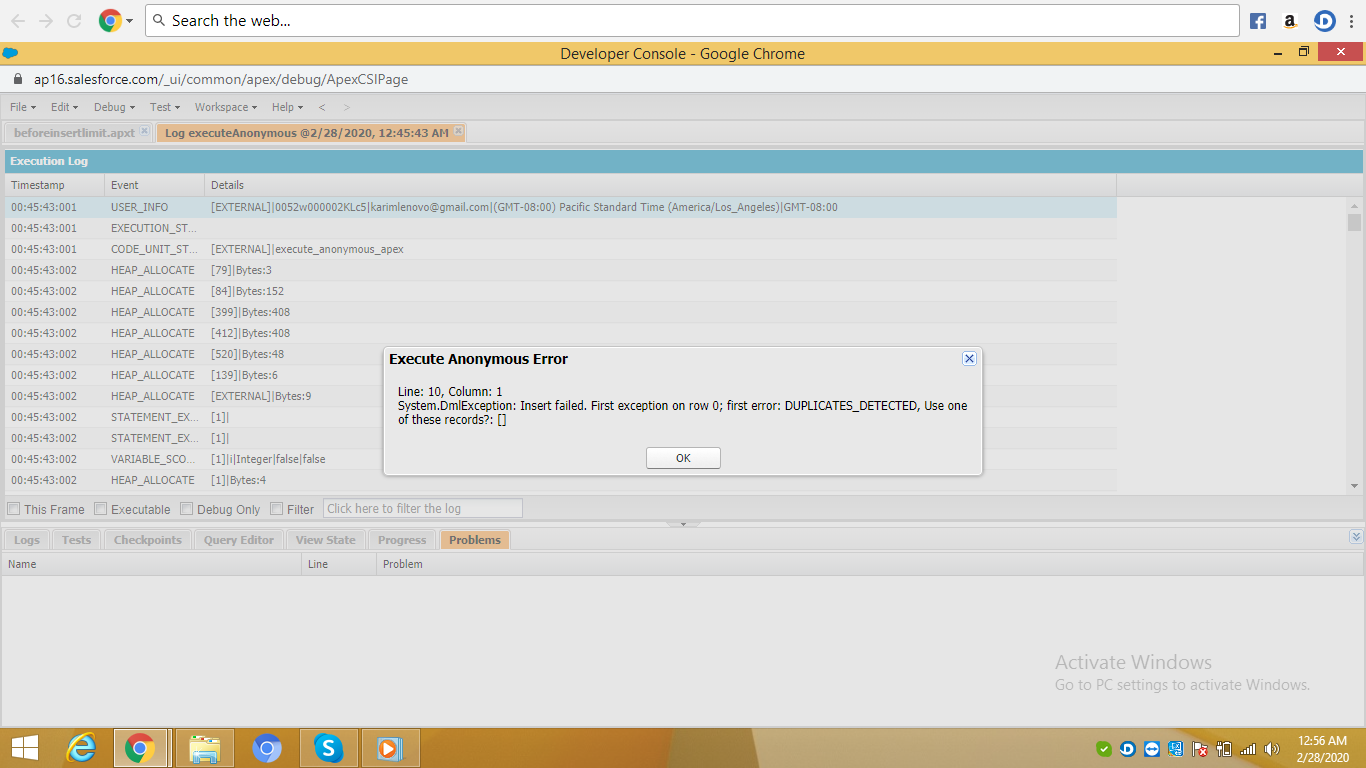The image size is (1366, 768).
Task: Open the Facebook shortcut icon
Action: 1258,21
